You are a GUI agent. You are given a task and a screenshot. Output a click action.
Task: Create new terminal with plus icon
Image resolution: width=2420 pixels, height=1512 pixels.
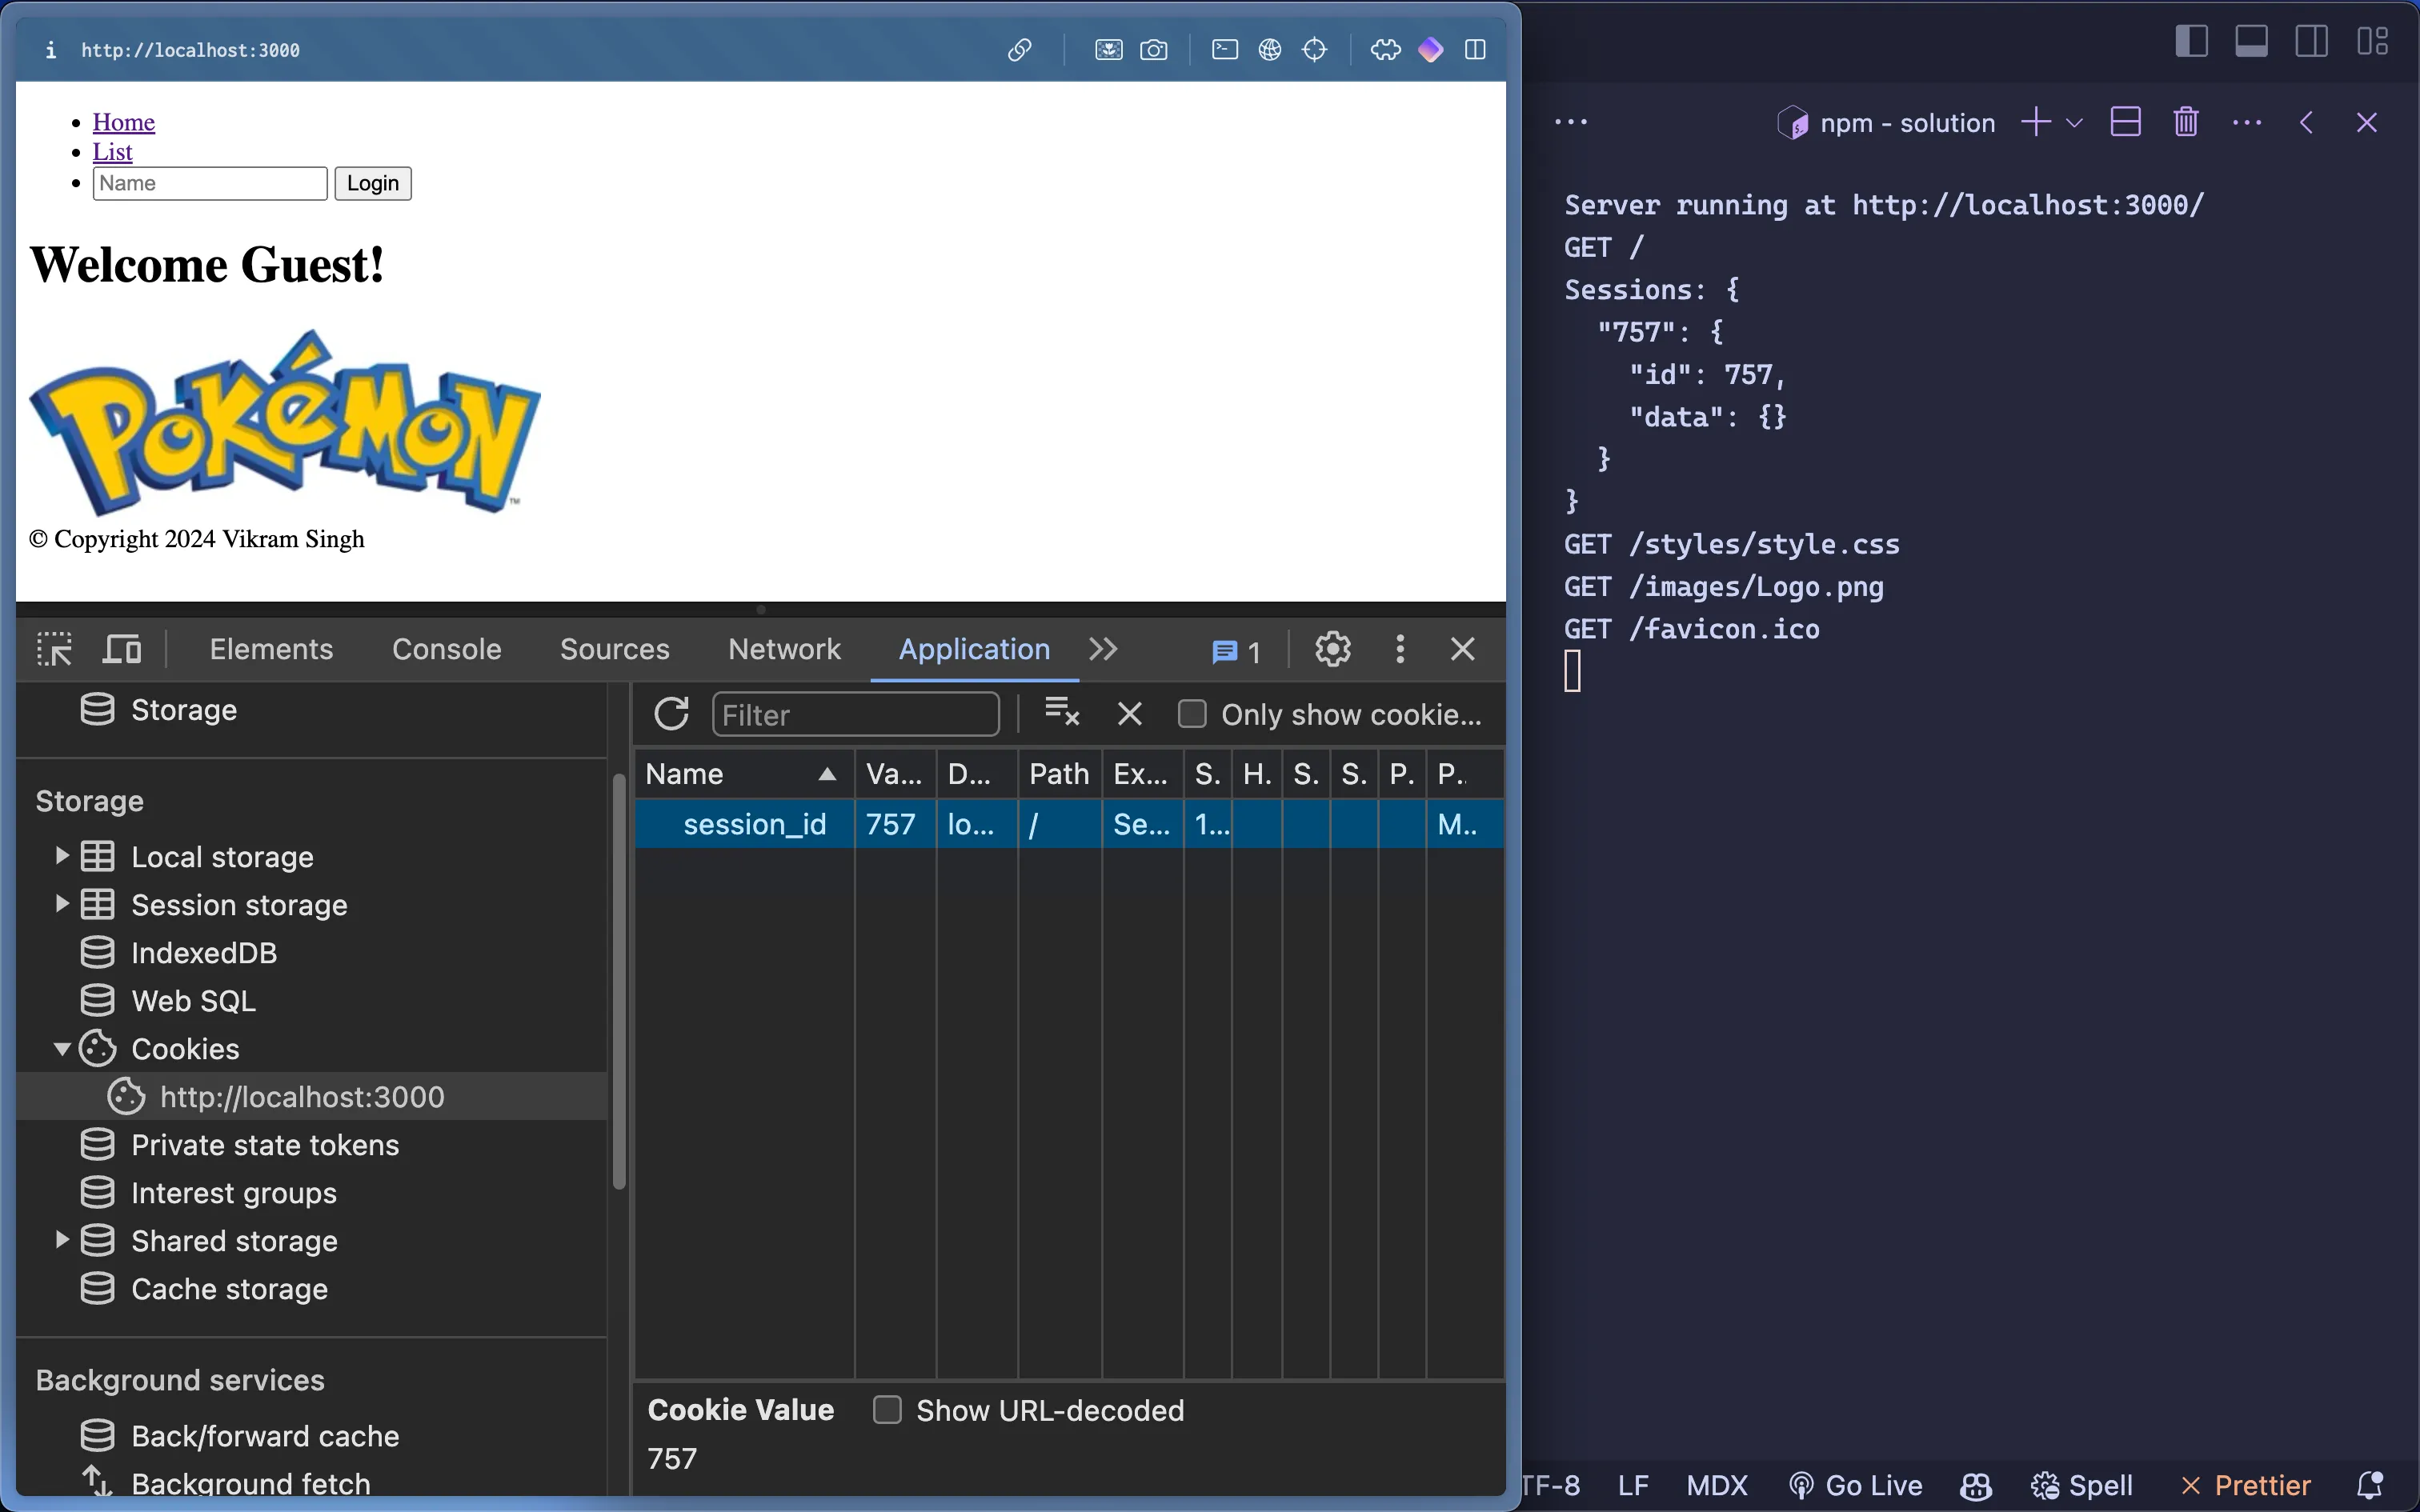click(x=2036, y=122)
